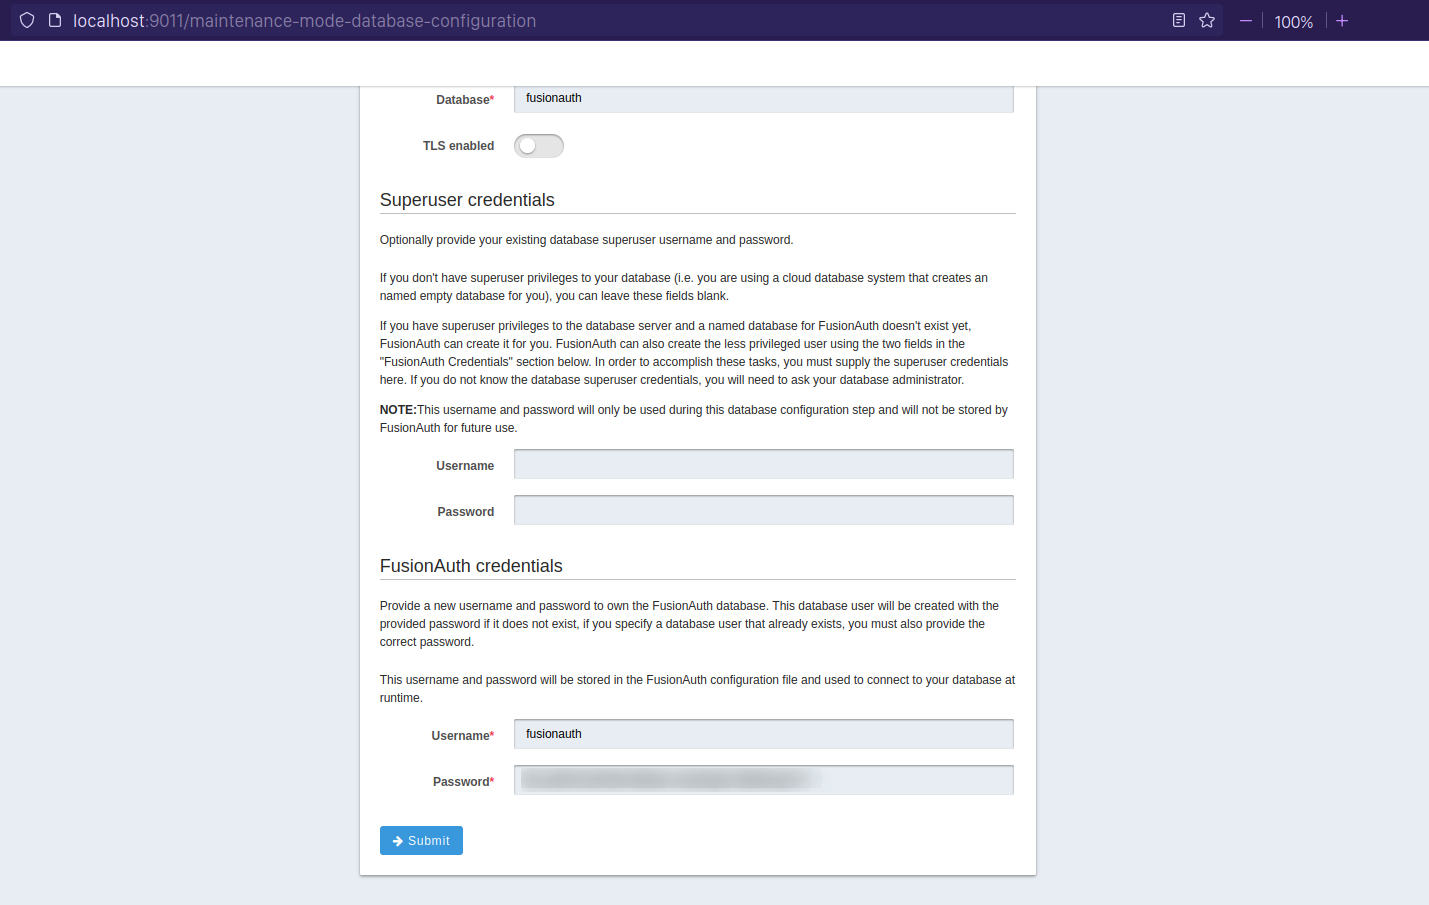Click 'If you have superuser privileges' paragraph
Viewport: 1429px width, 905px height.
pos(694,353)
